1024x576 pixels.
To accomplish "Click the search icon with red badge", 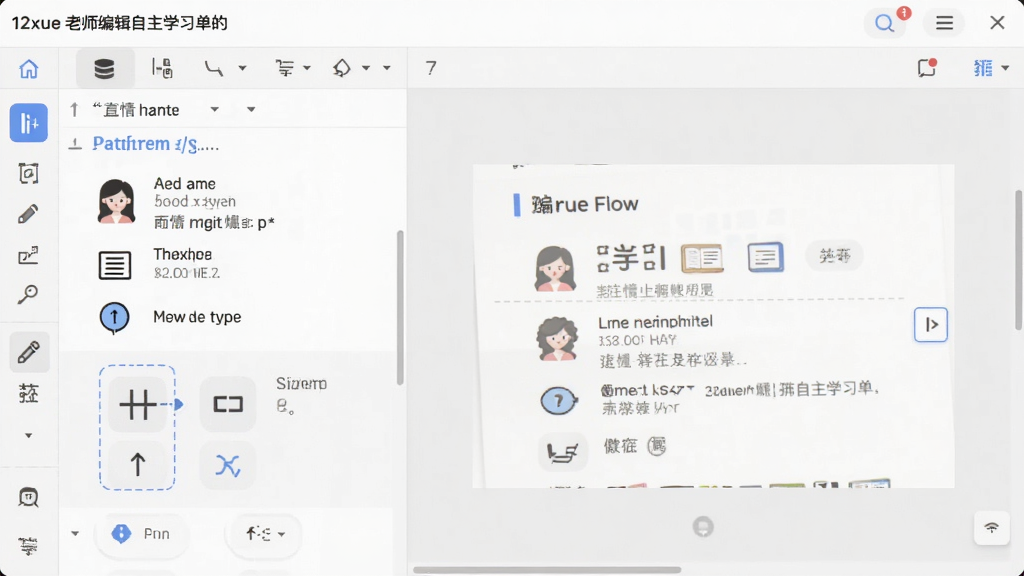I will 885,23.
